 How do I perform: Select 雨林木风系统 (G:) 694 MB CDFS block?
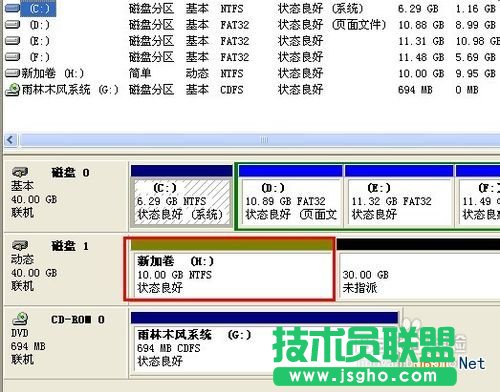coord(265,343)
